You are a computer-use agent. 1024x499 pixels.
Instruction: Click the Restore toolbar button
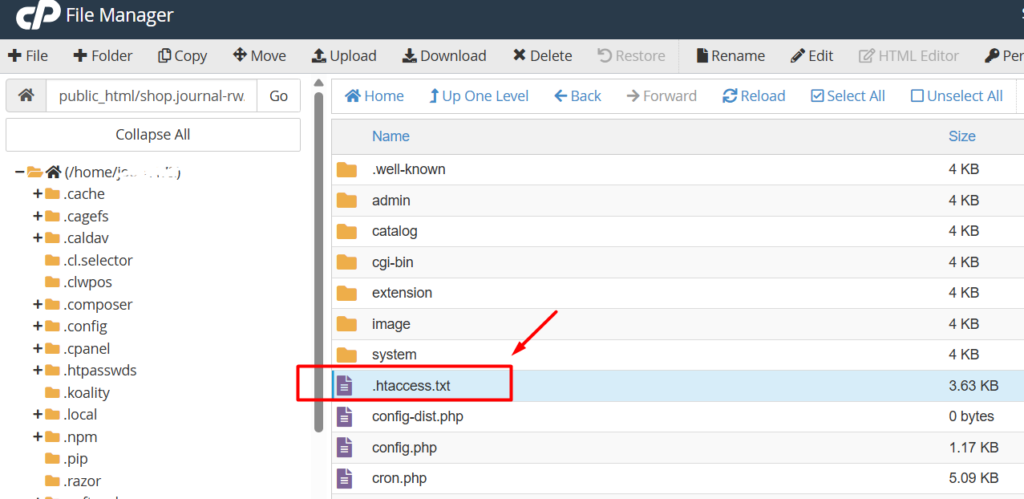[x=632, y=56]
